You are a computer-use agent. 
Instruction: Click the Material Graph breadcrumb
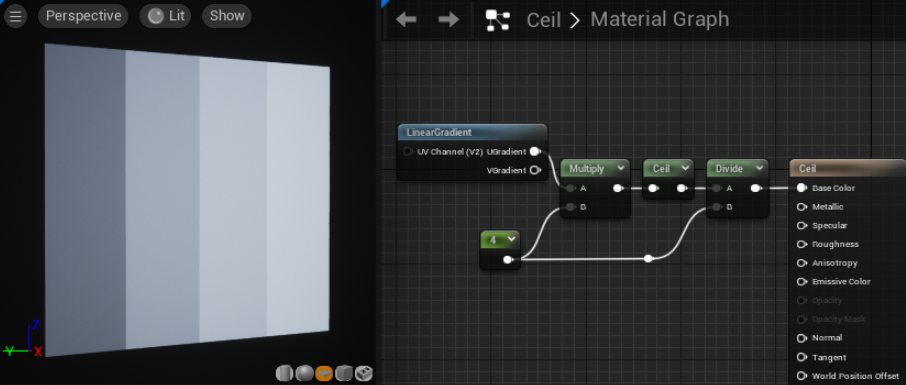pos(659,20)
